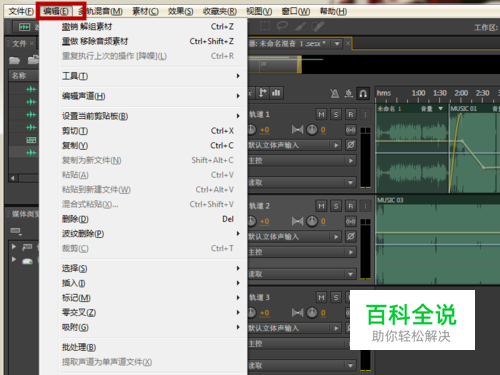500x375 pixels.
Task: Open Media Browser drive dropdown
Action: (16, 231)
